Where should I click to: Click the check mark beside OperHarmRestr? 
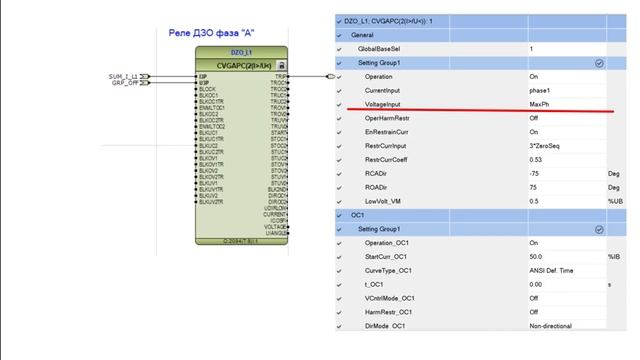pyautogui.click(x=339, y=118)
